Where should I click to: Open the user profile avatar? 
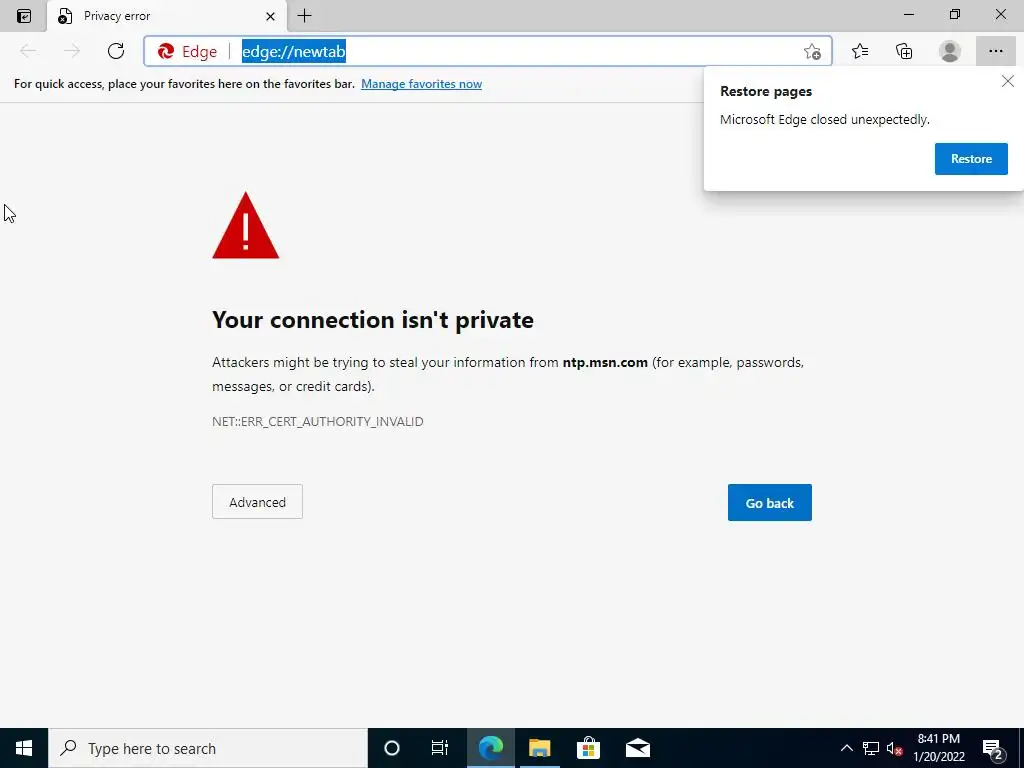[950, 51]
